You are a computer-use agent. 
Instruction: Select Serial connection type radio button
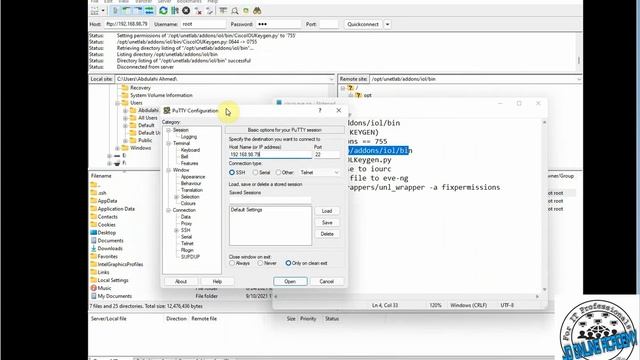point(255,173)
